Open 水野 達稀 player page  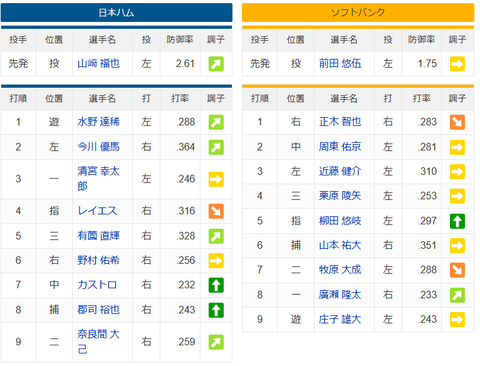click(x=98, y=122)
